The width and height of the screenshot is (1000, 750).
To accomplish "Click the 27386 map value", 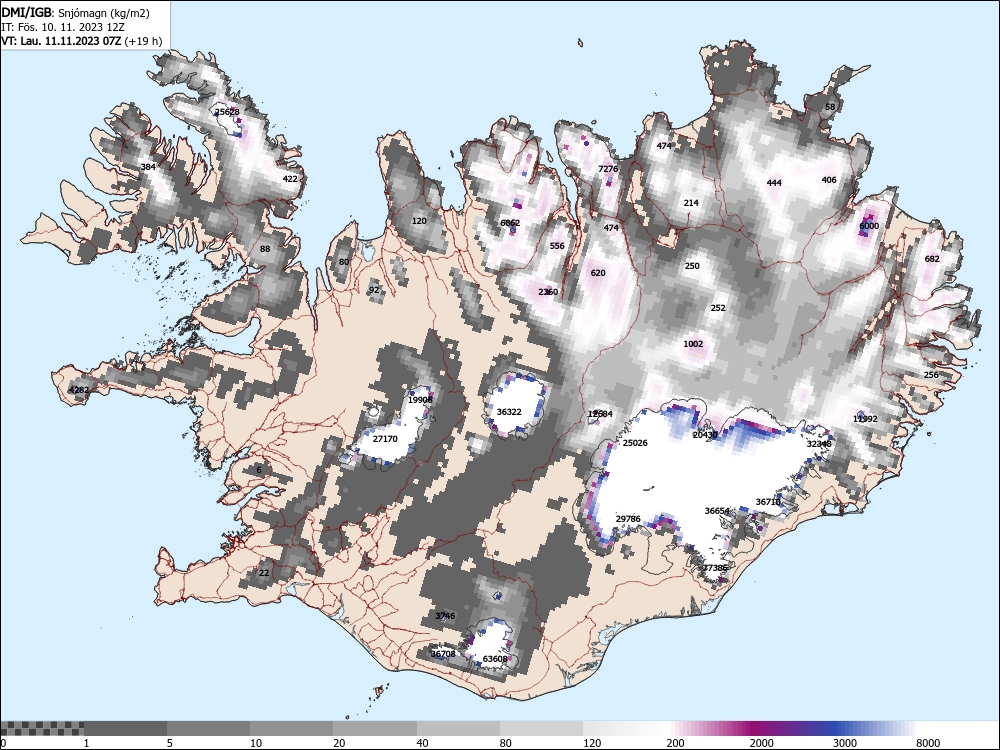I will pos(716,568).
